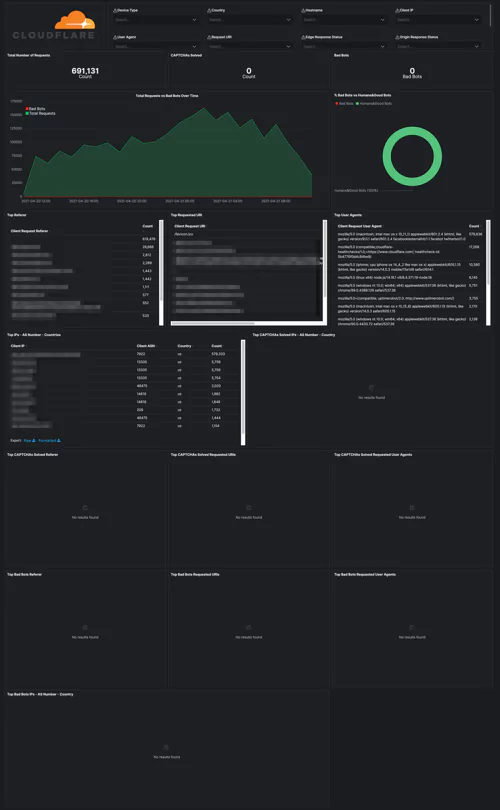
Task: Click warning icon beside Origin Response Status label
Action: (397, 37)
